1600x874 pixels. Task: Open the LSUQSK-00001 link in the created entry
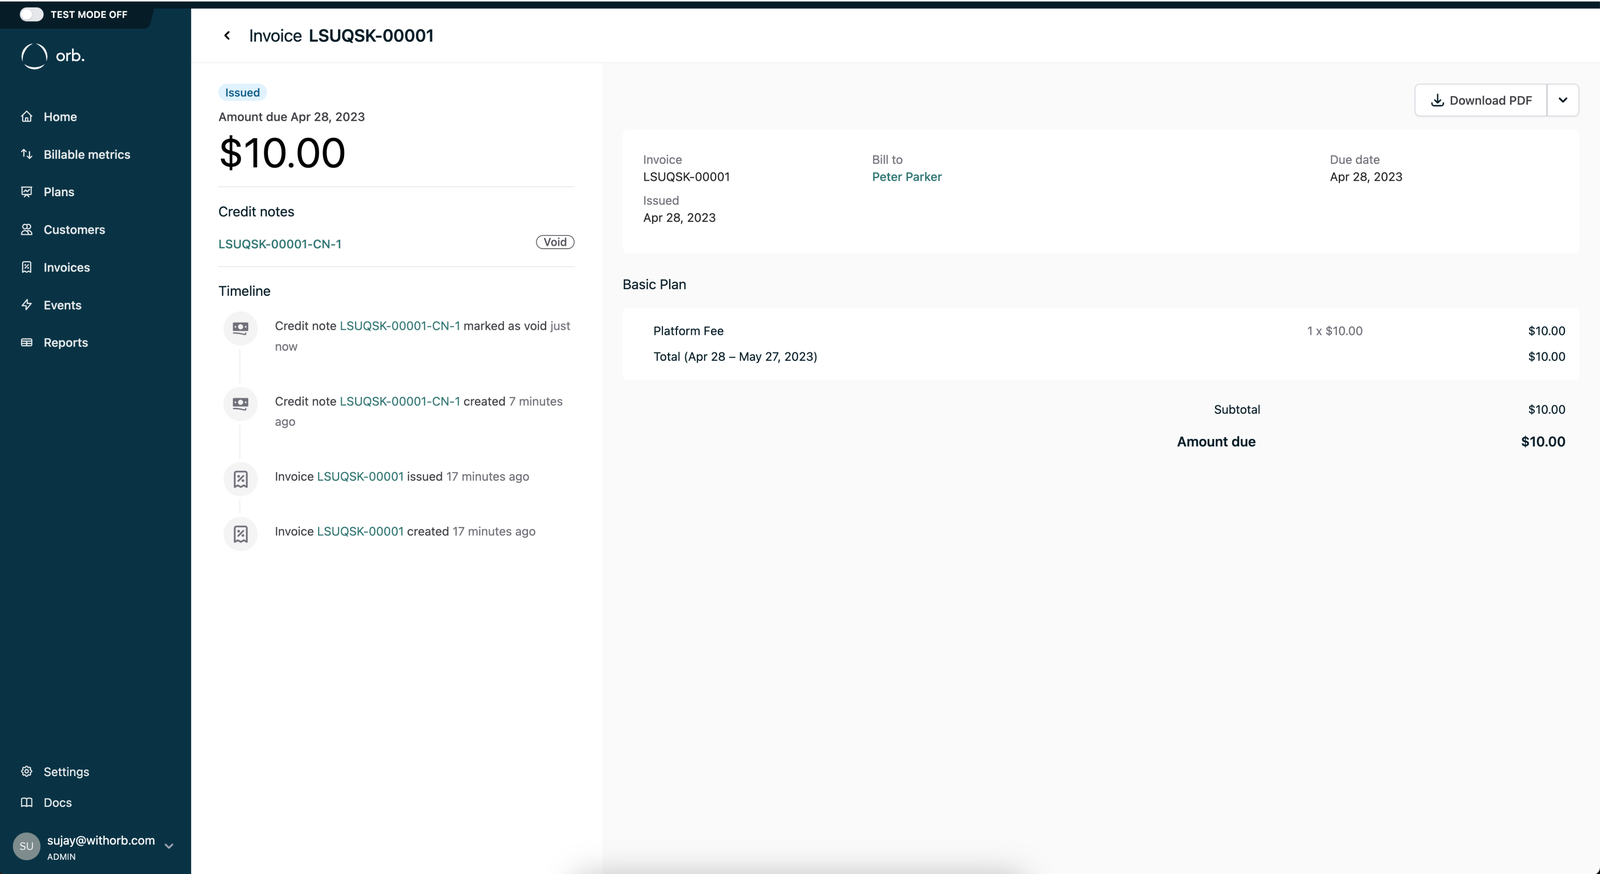point(360,532)
